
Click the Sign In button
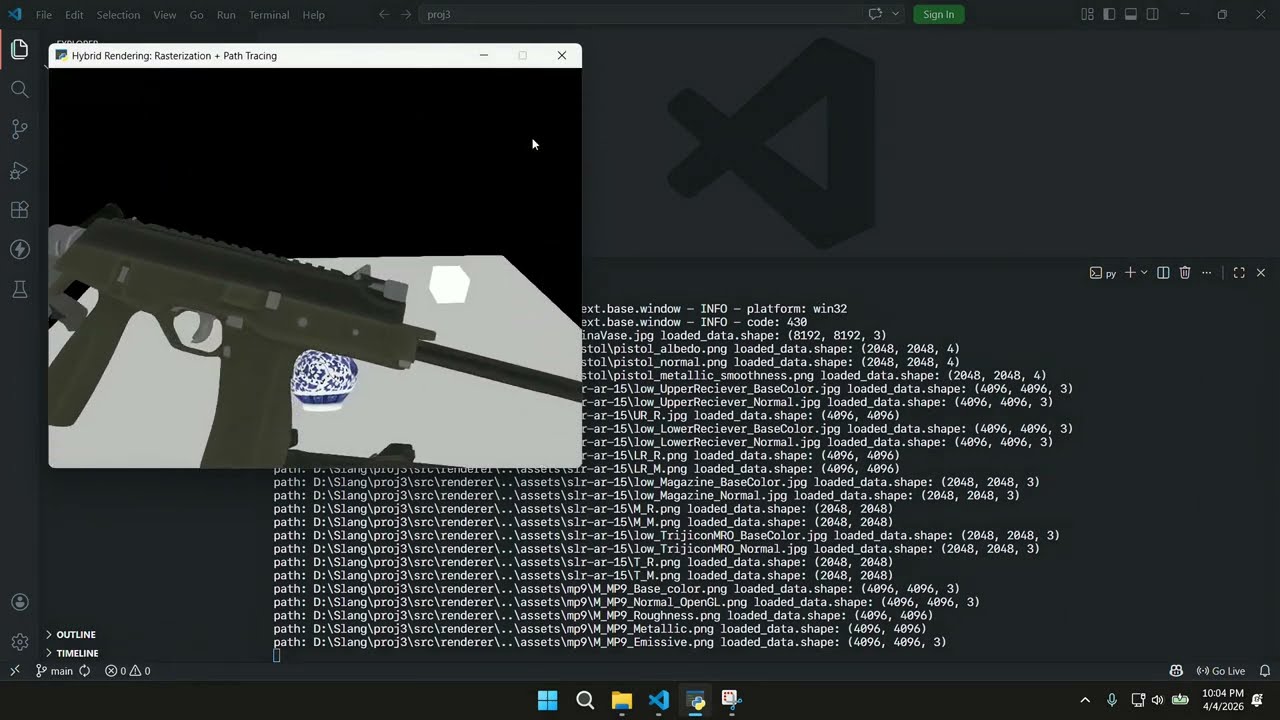[x=938, y=14]
